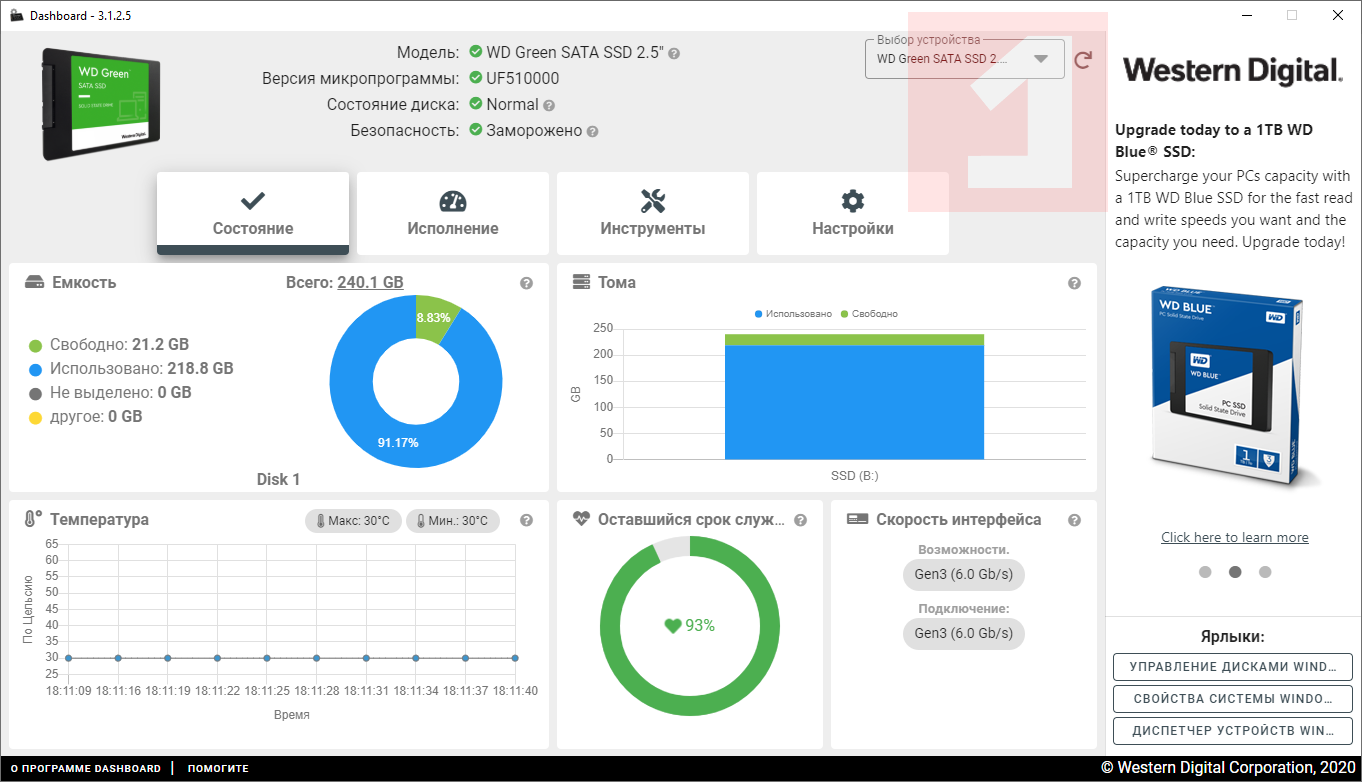Viewport: 1362px width, 782px height.
Task: Click the firmware version UF510000 text
Action: coord(523,78)
